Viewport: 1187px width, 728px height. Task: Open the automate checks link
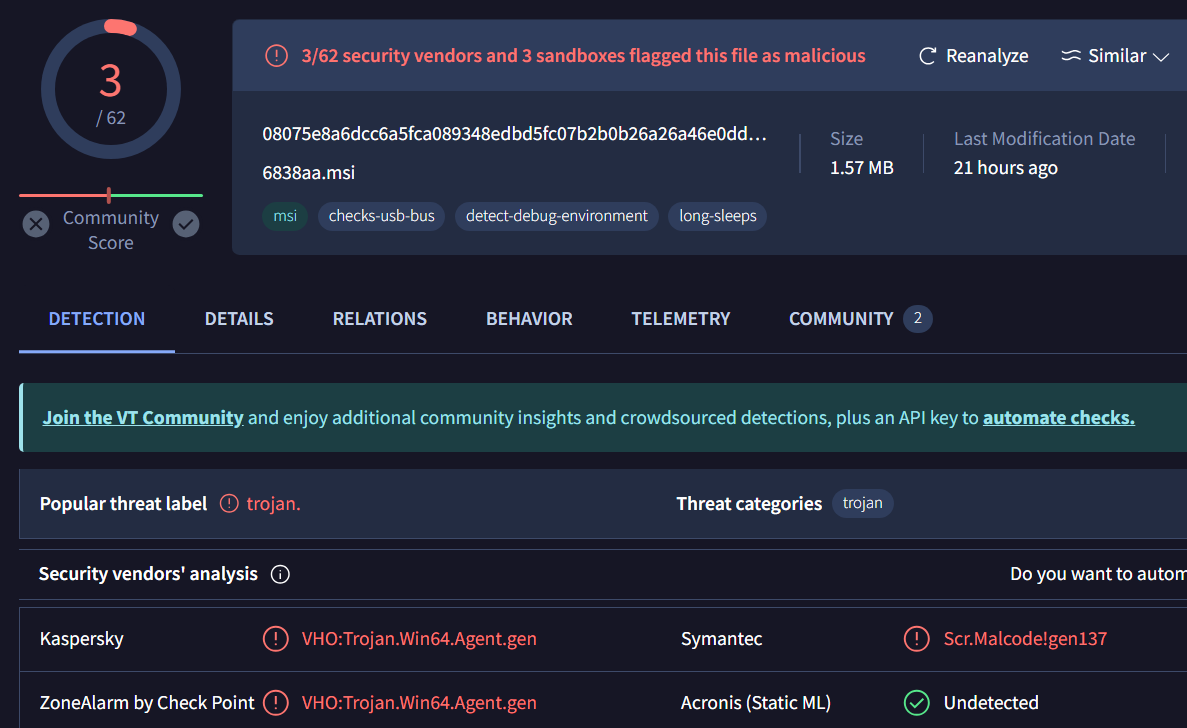point(1058,418)
